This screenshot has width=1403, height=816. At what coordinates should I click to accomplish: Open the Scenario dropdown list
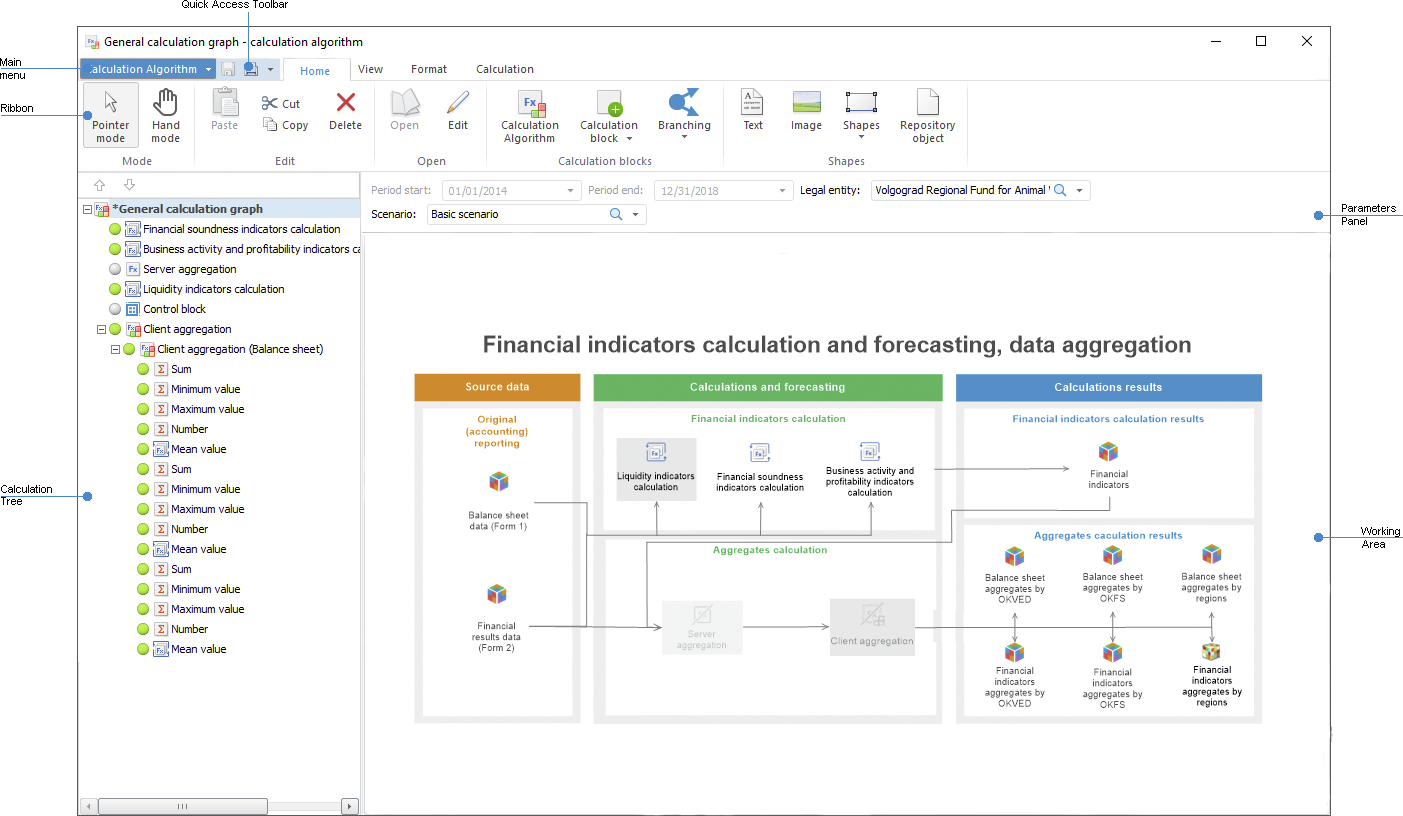coord(635,215)
